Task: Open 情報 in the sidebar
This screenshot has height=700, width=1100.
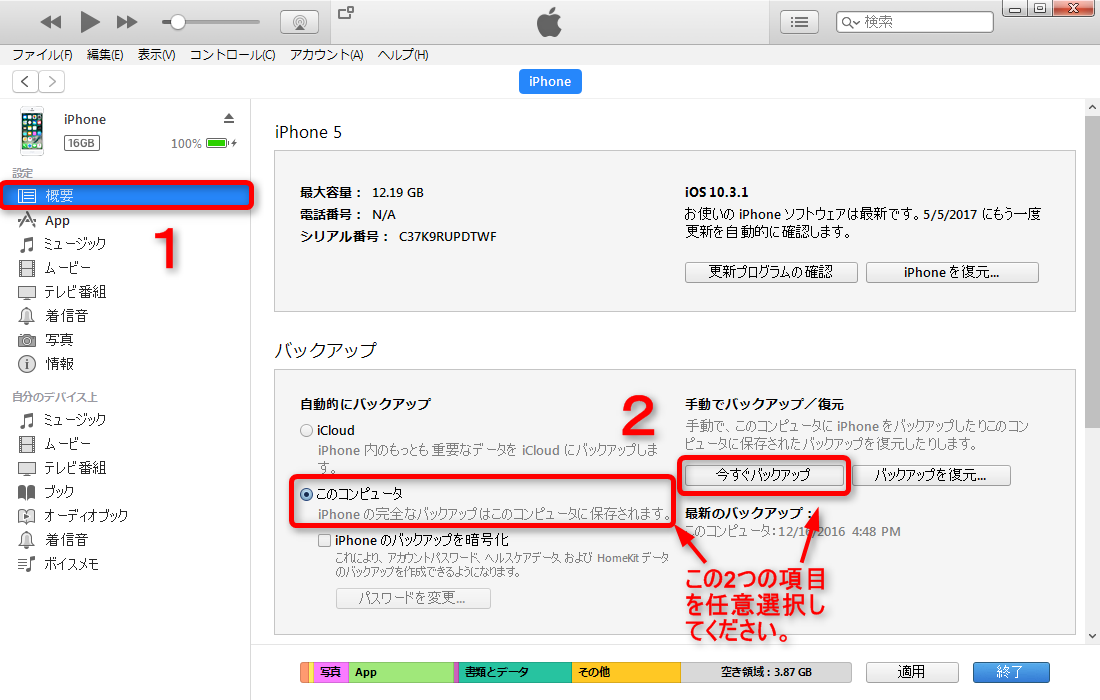Action: click(60, 364)
